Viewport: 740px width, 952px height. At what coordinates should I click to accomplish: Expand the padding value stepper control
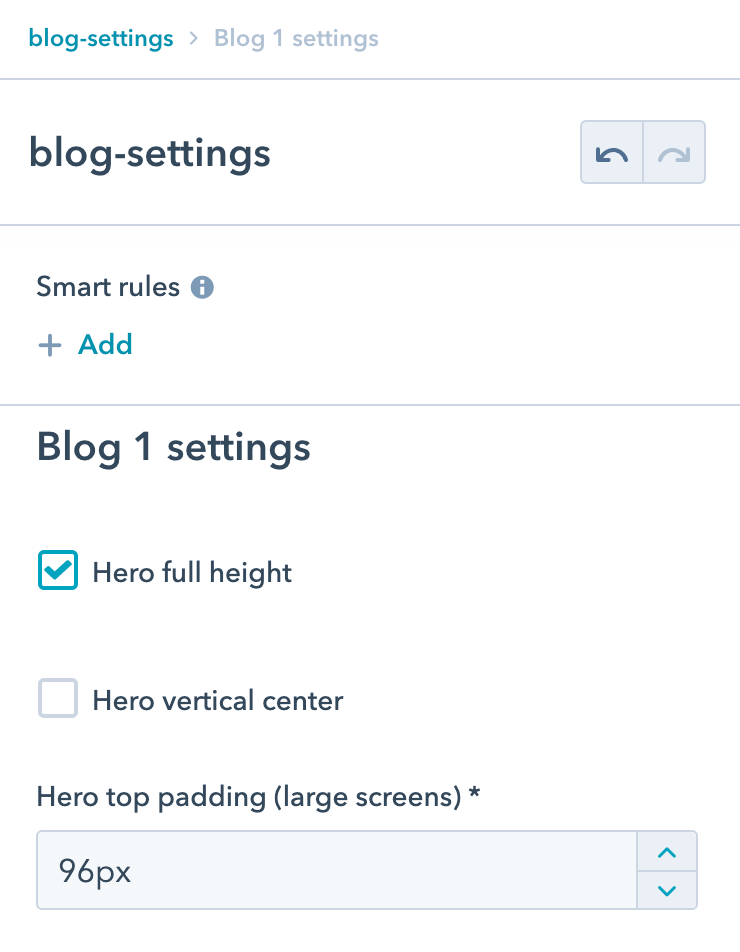pyautogui.click(x=667, y=870)
